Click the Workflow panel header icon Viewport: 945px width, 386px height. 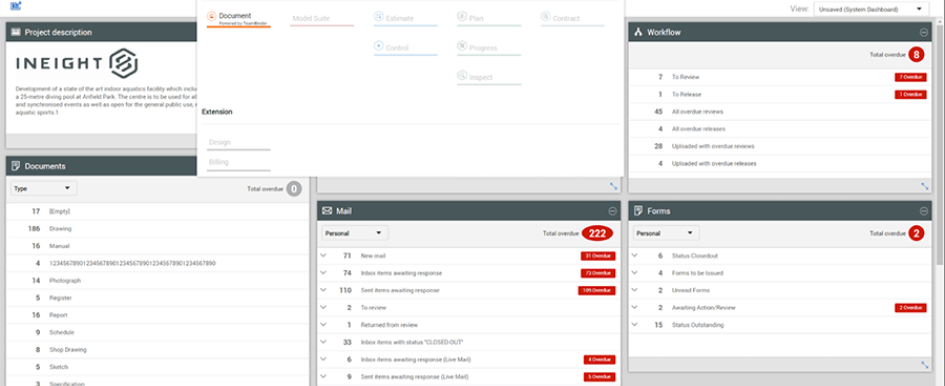coord(638,33)
